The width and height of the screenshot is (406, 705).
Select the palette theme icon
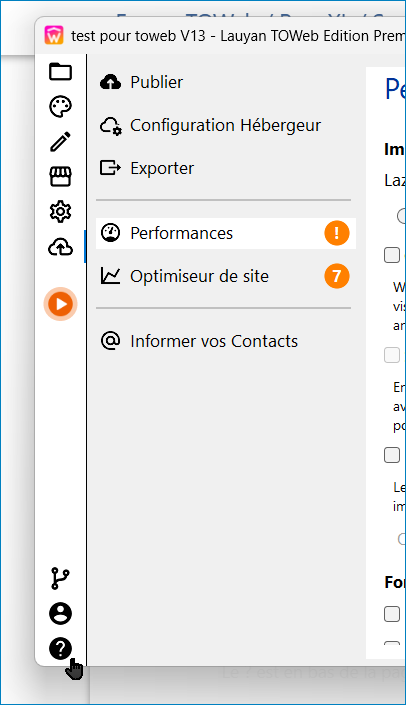pyautogui.click(x=60, y=107)
